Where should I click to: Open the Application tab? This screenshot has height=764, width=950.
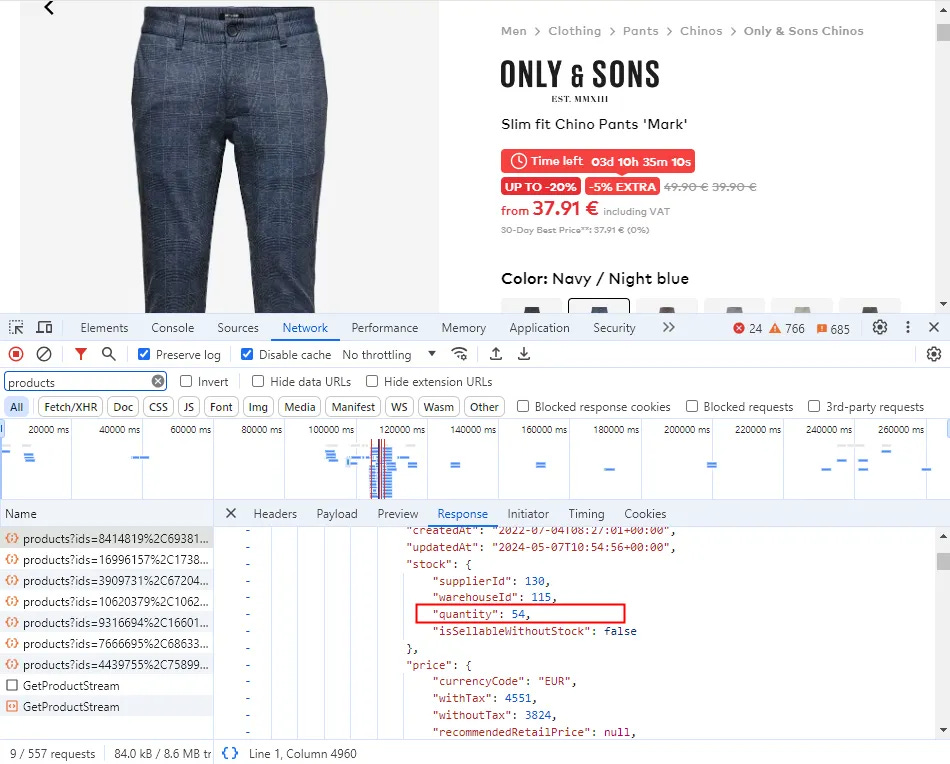(x=539, y=328)
